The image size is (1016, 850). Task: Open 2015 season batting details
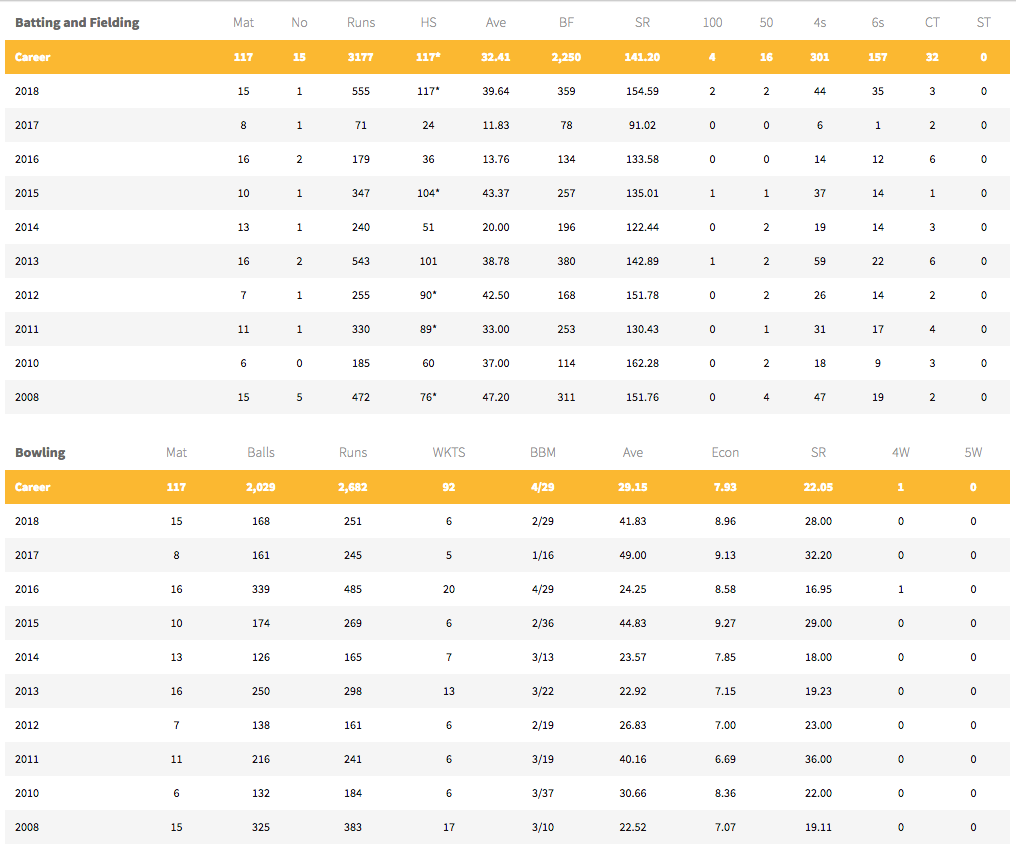coord(27,193)
